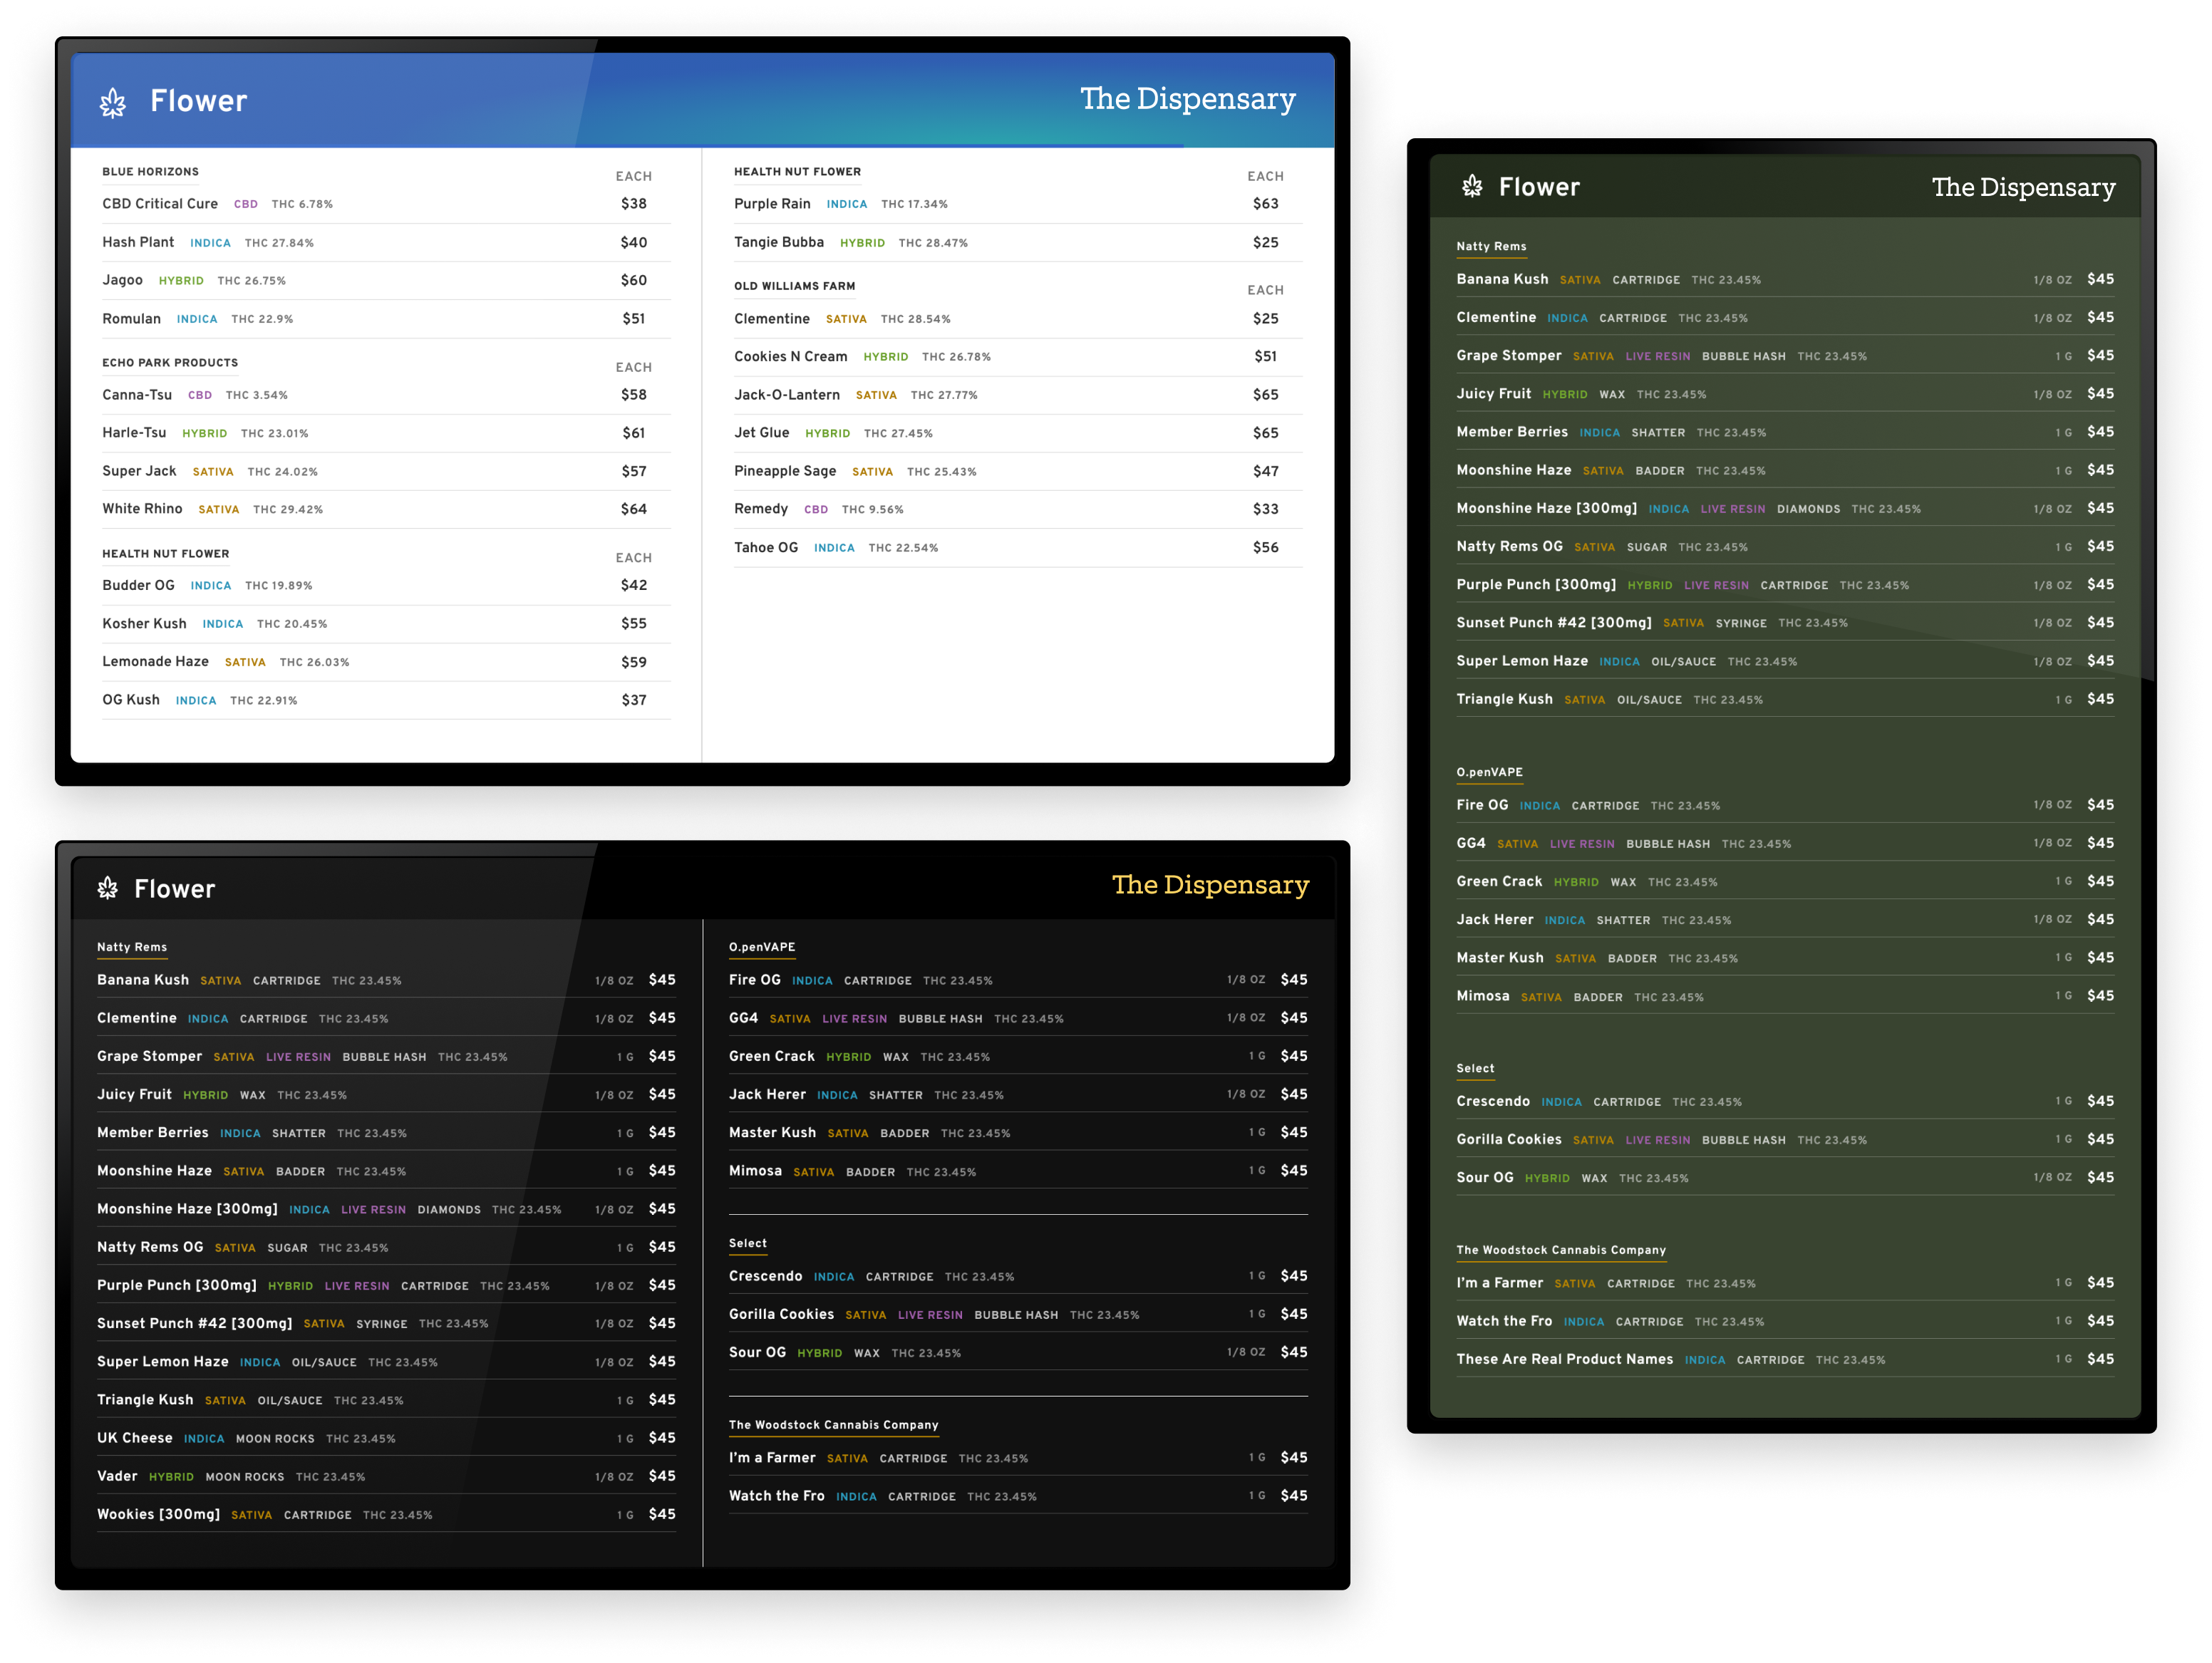This screenshot has width=2212, height=1663.
Task: Select the Wookies [300mg] row
Action: [x=158, y=1514]
